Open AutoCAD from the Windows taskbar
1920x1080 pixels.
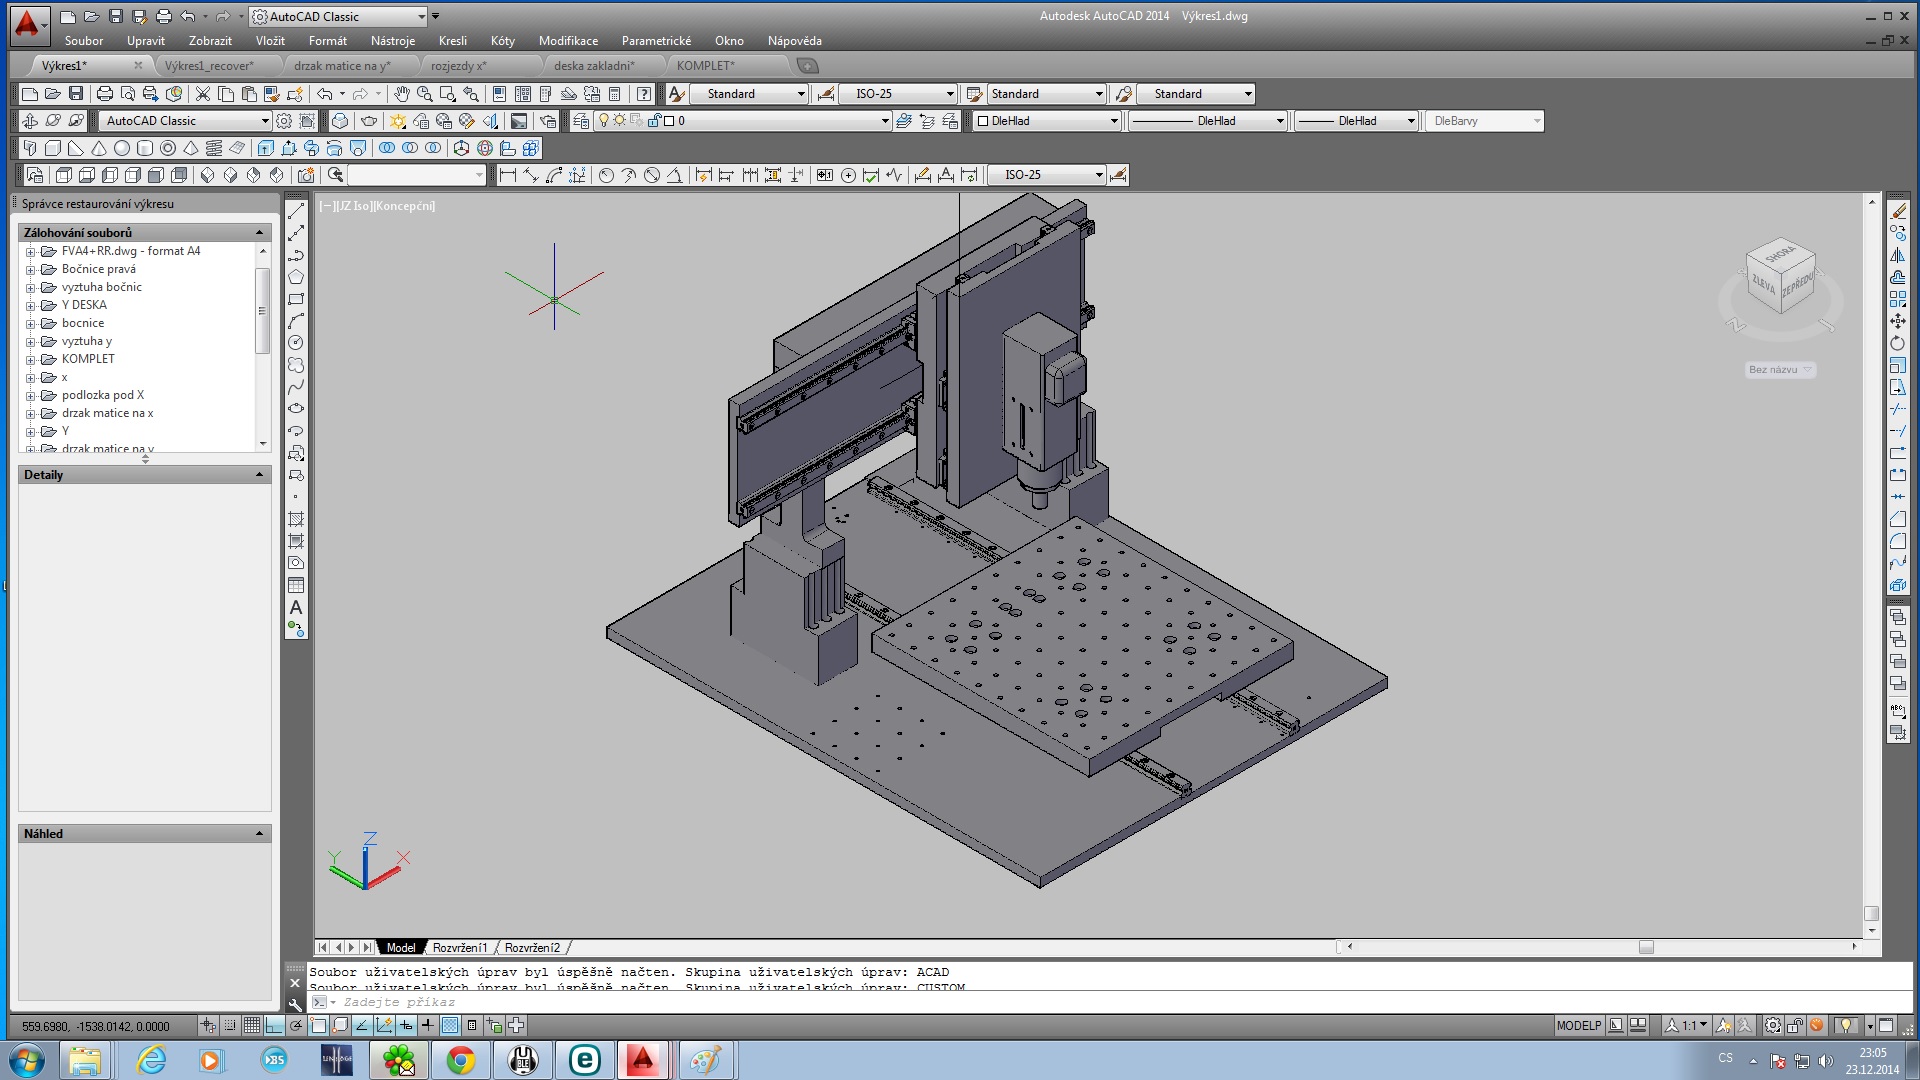(x=642, y=1060)
